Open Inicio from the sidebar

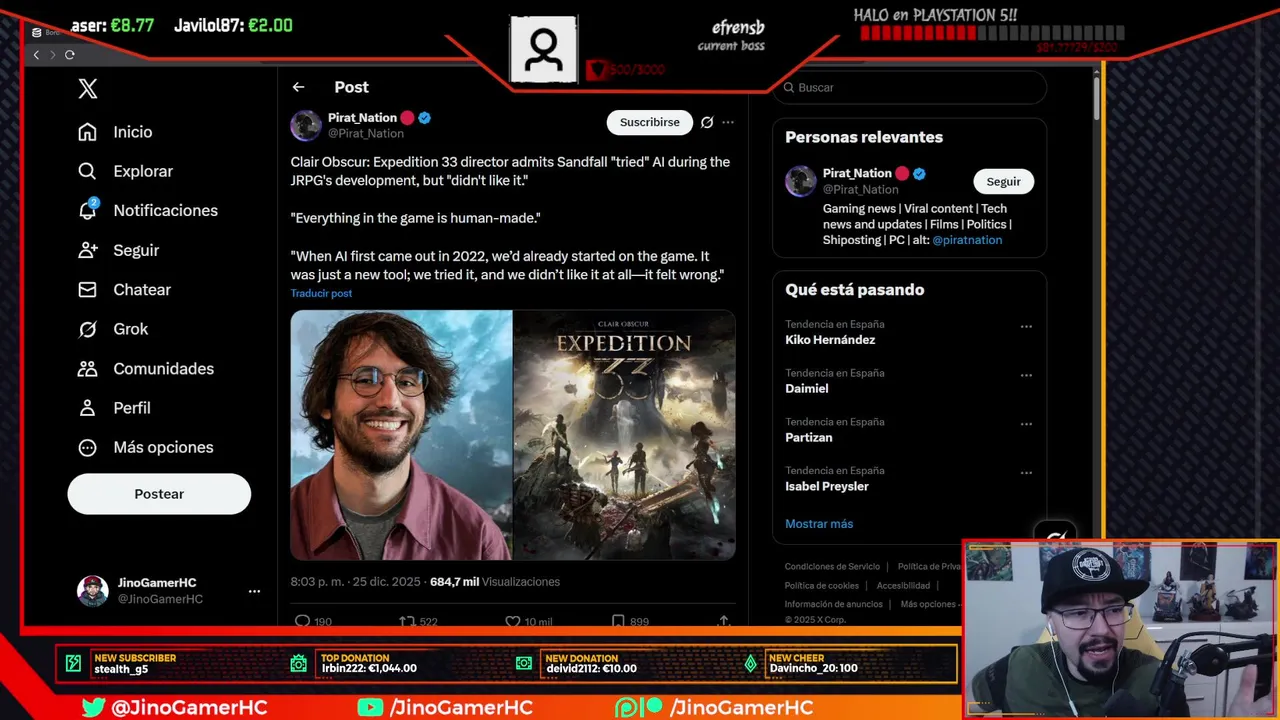coord(115,132)
